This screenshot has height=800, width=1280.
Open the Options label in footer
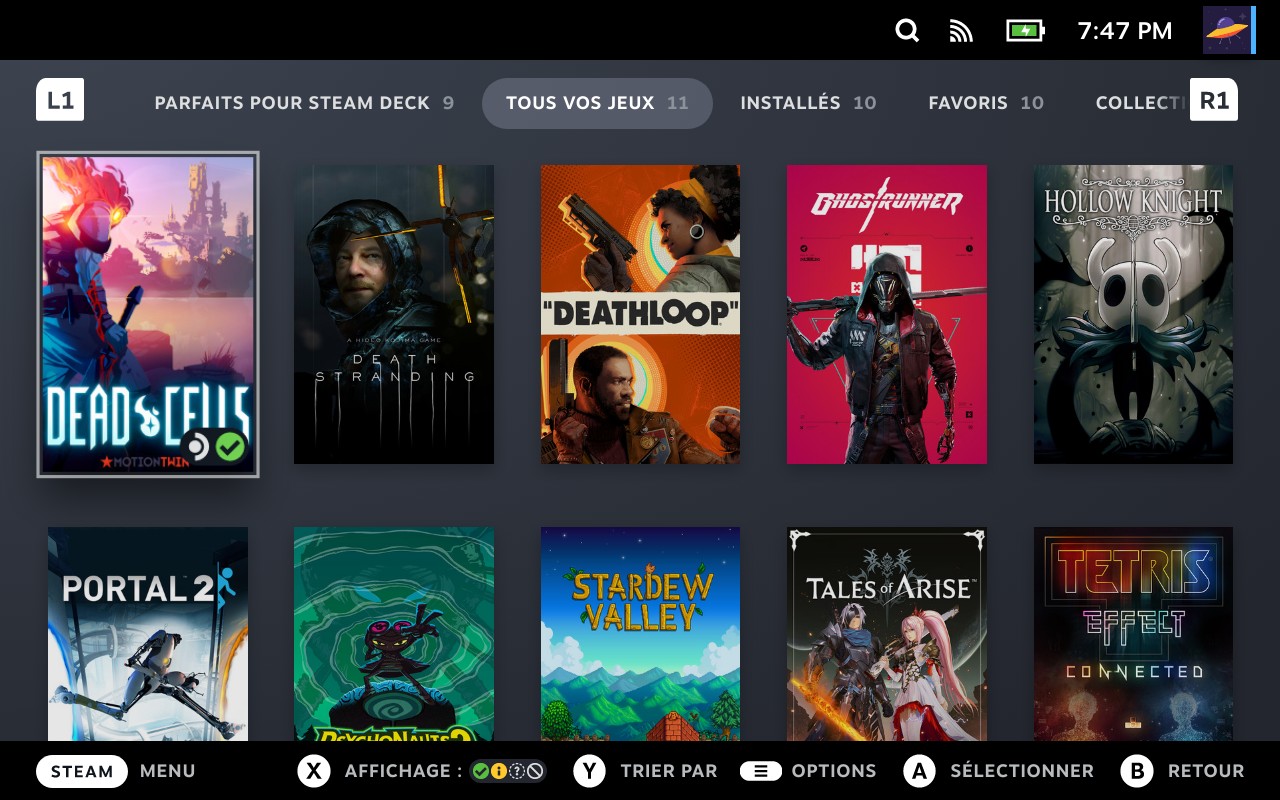[x=834, y=771]
